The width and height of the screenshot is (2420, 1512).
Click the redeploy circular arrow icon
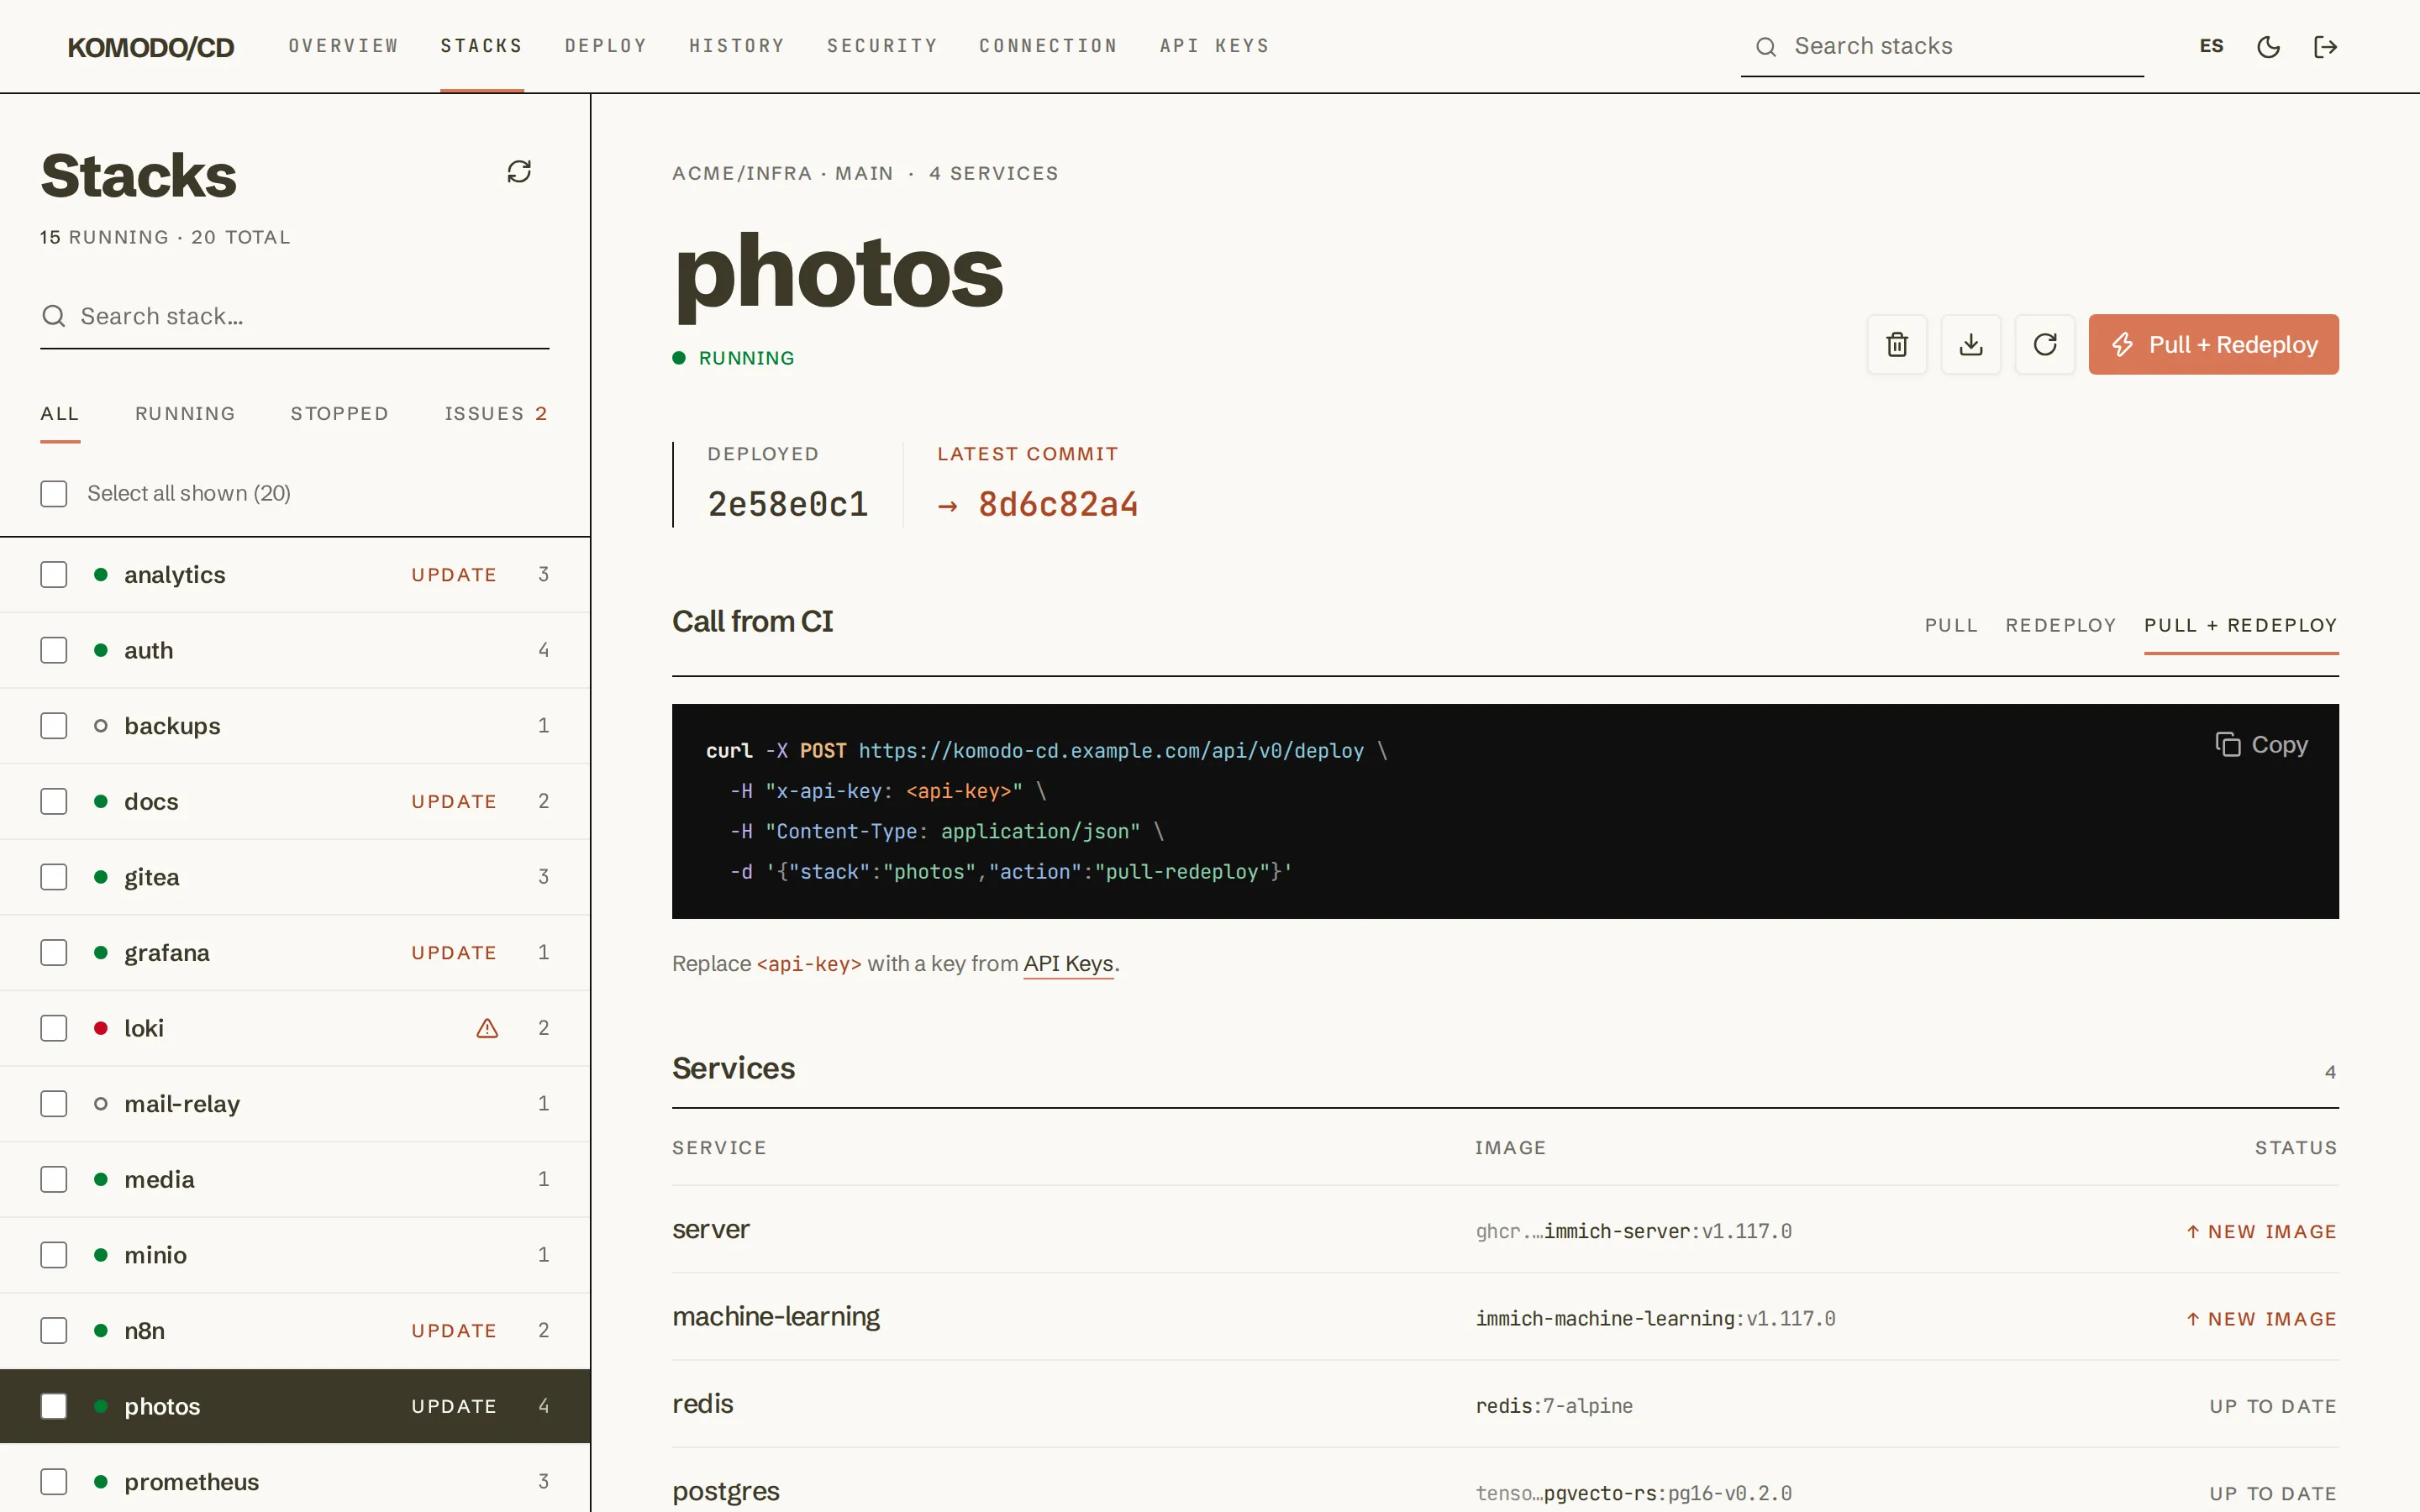[x=2045, y=345]
